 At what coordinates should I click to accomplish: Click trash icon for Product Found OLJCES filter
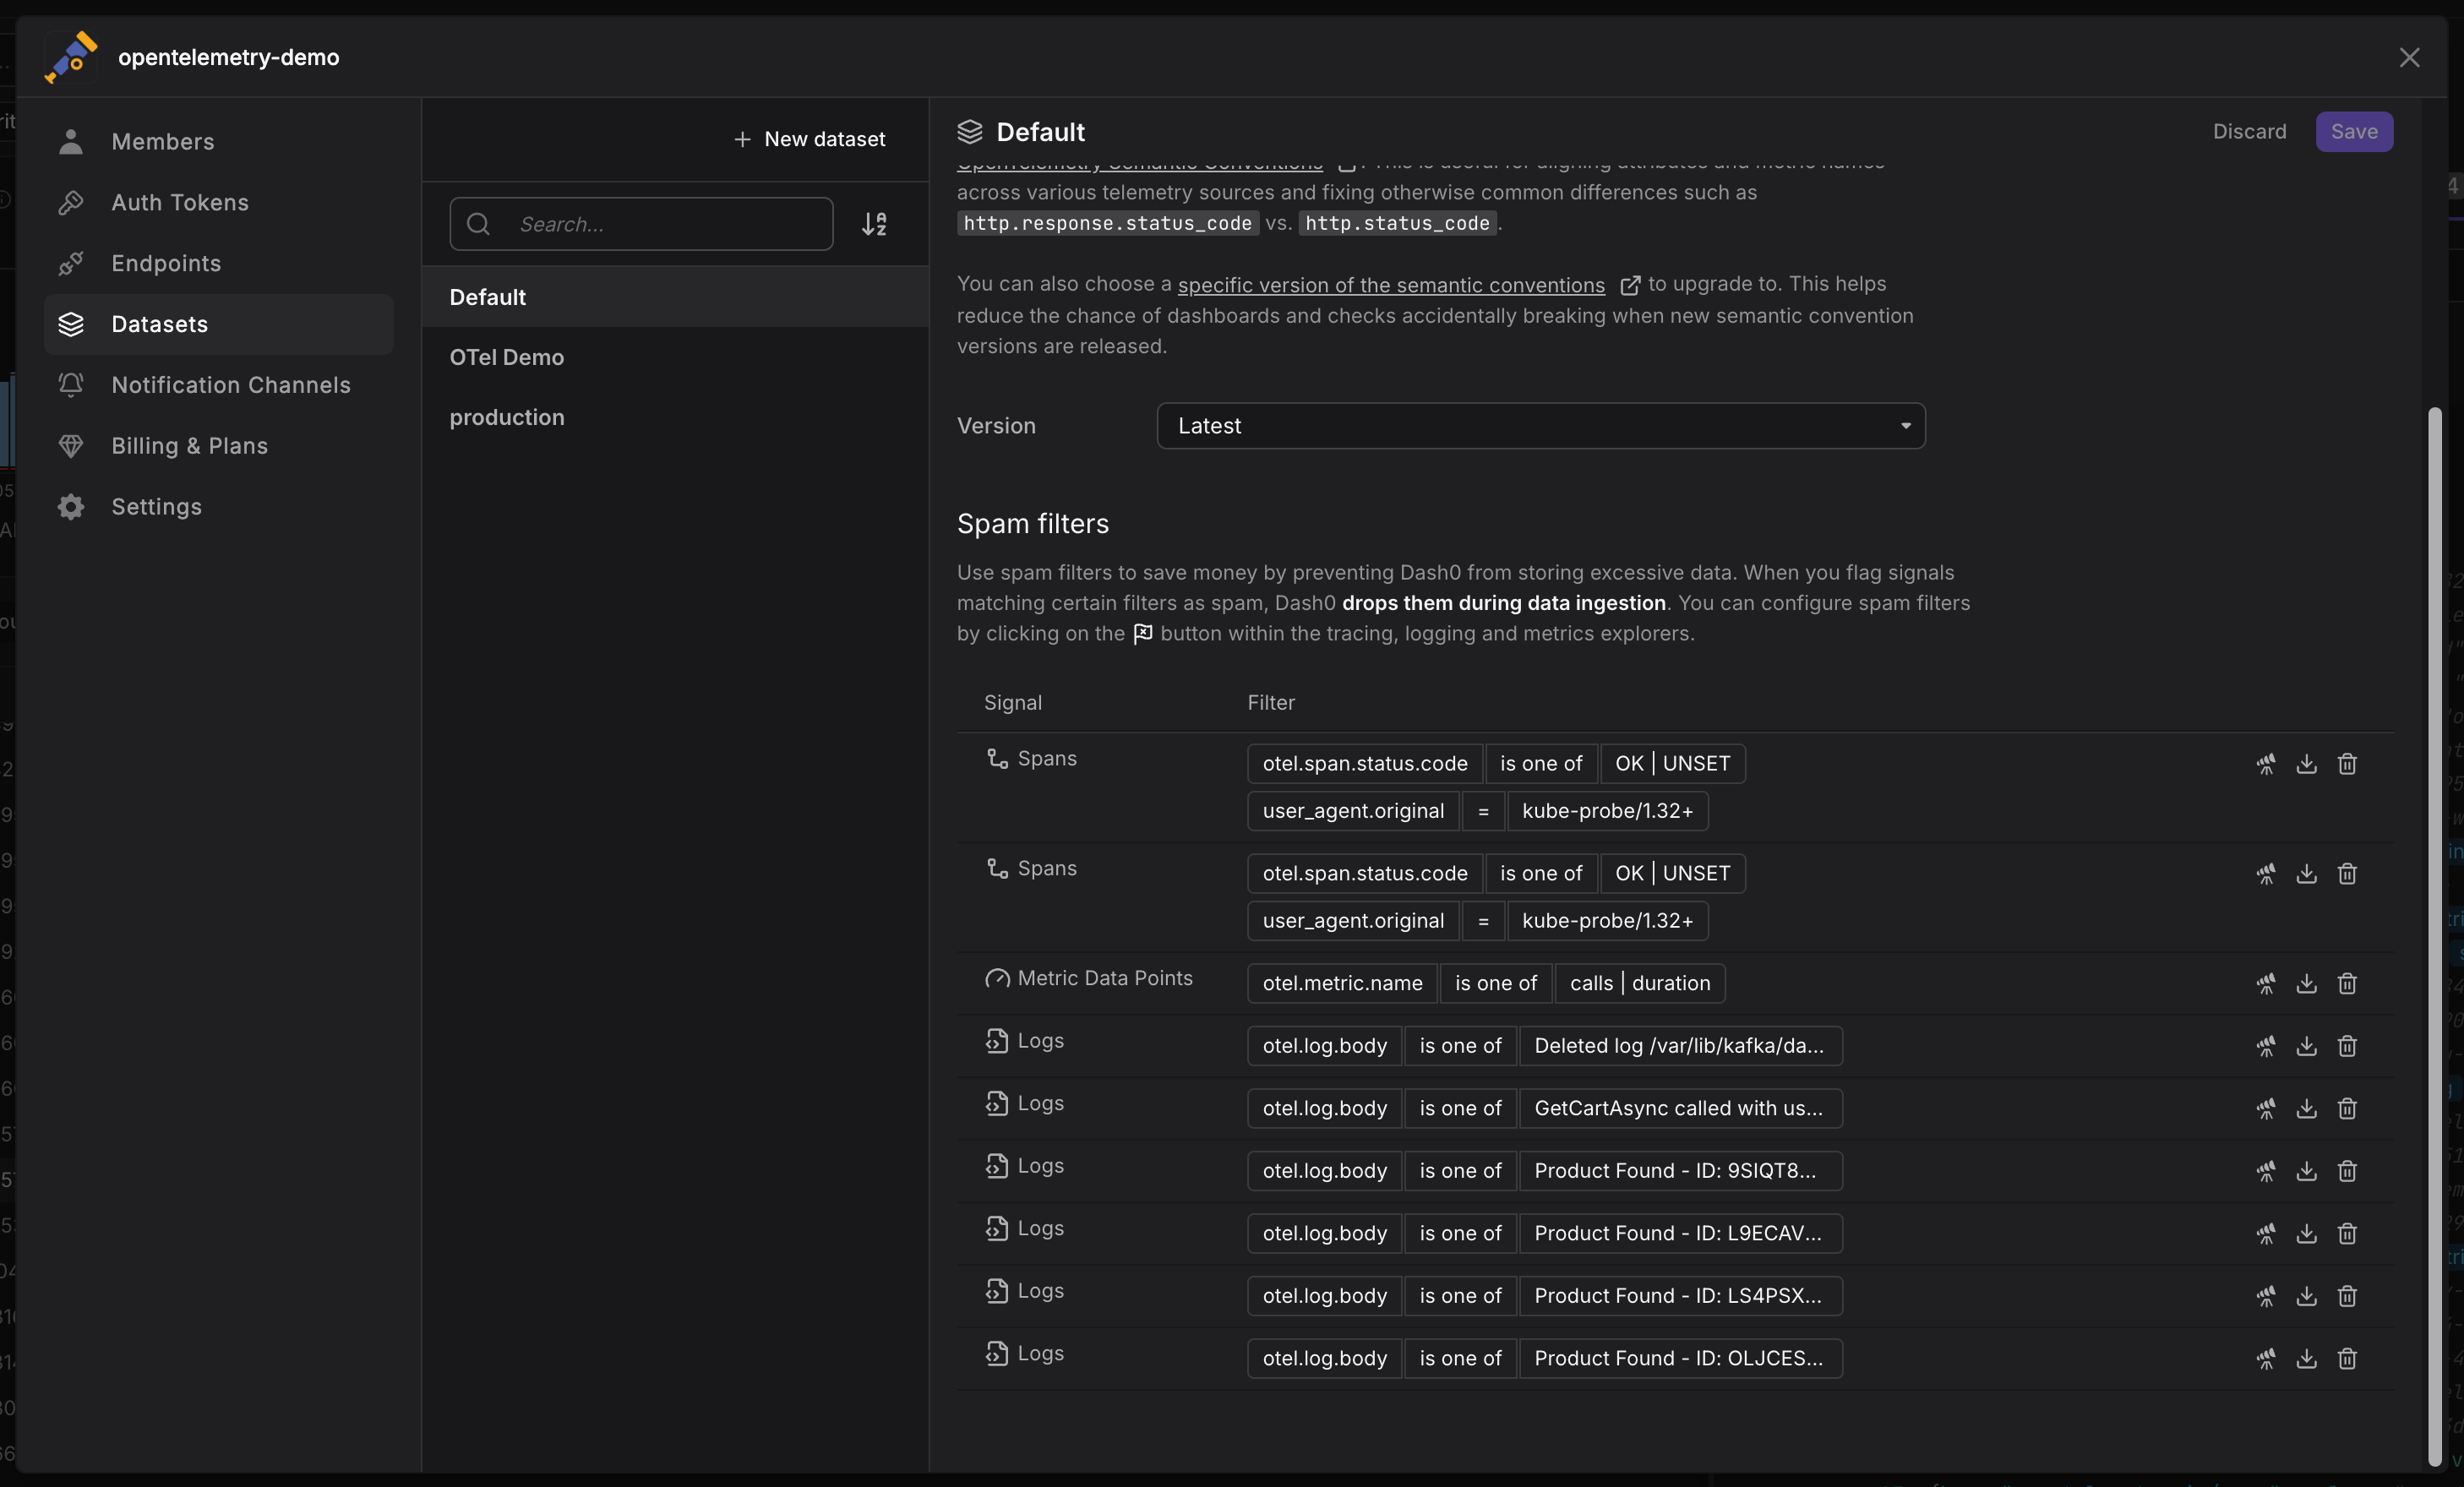pos(2347,1358)
